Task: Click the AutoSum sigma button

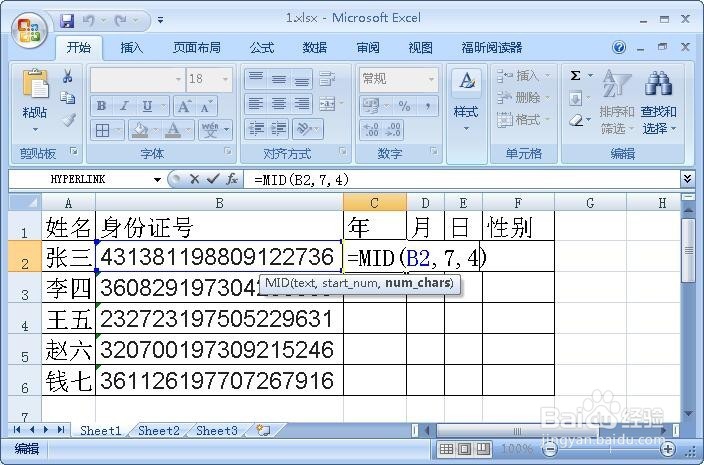Action: pyautogui.click(x=576, y=75)
